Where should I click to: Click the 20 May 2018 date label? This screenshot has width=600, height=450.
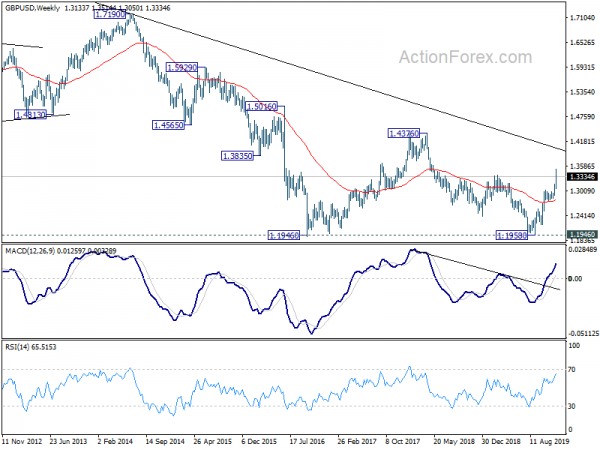453,441
